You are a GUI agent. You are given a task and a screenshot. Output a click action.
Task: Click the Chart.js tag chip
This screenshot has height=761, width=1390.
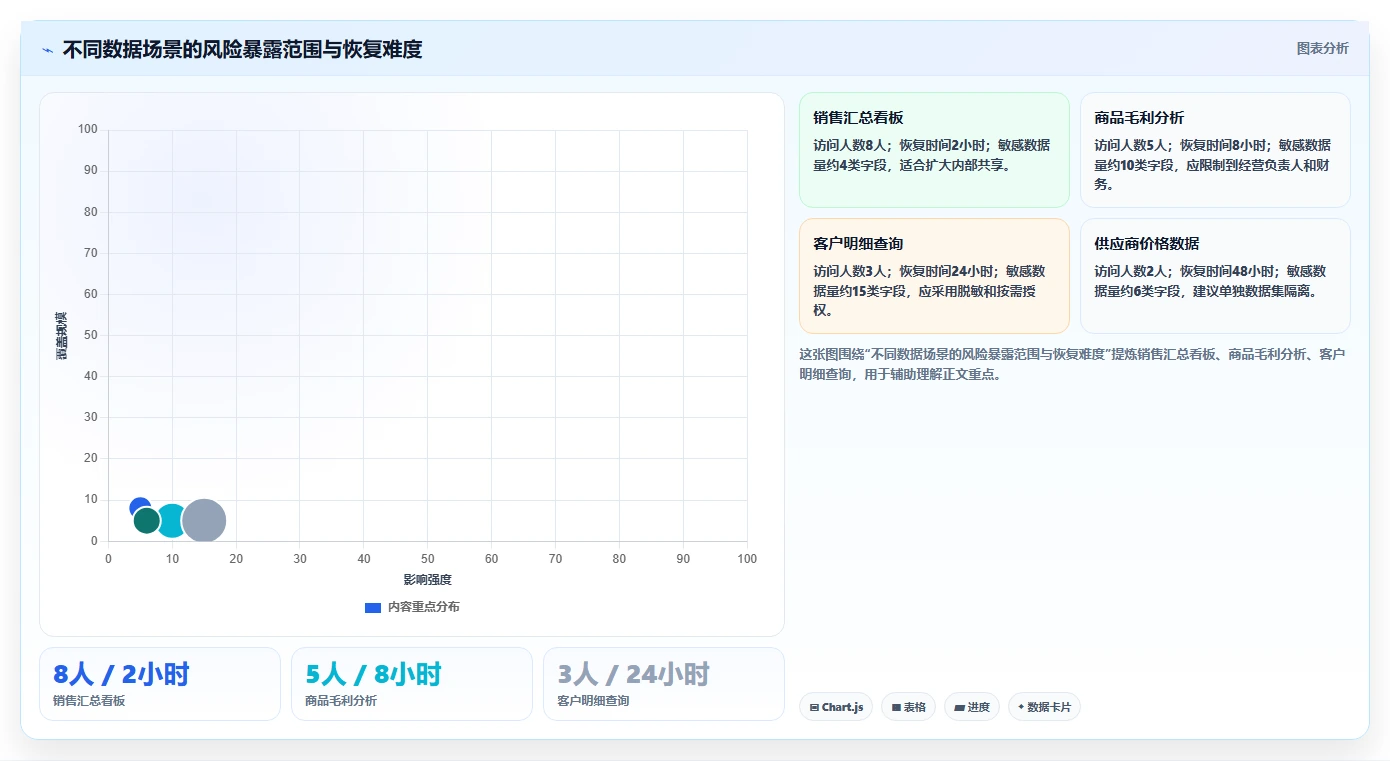coord(836,707)
